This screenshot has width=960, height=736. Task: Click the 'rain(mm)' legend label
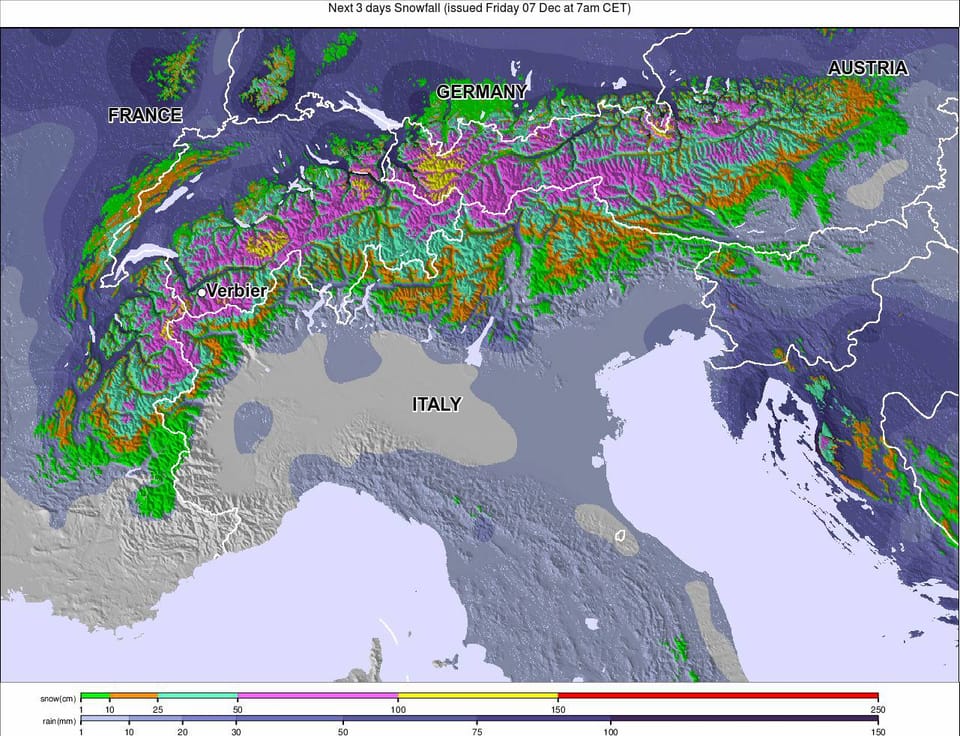click(x=59, y=721)
